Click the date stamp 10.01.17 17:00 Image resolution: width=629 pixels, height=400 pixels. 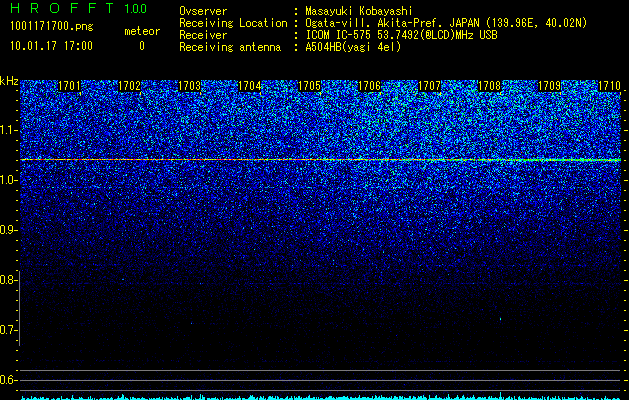point(51,46)
